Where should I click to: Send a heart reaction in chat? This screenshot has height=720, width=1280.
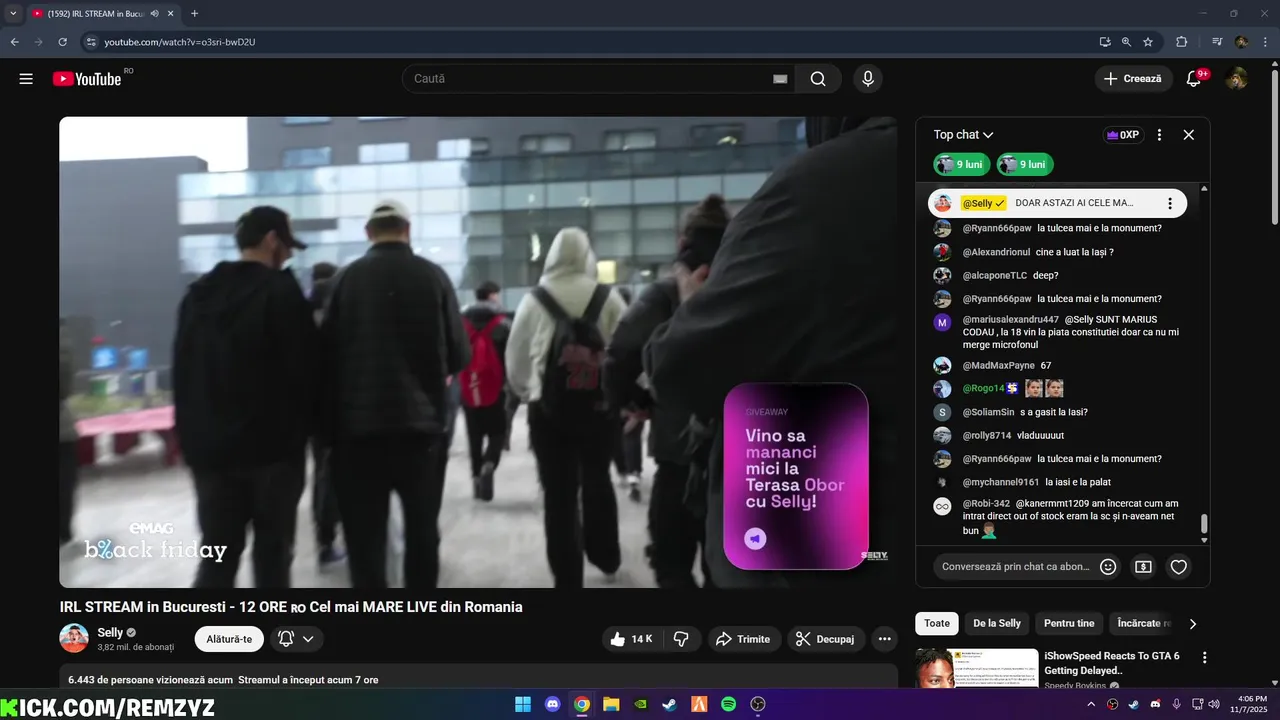coord(1179,567)
